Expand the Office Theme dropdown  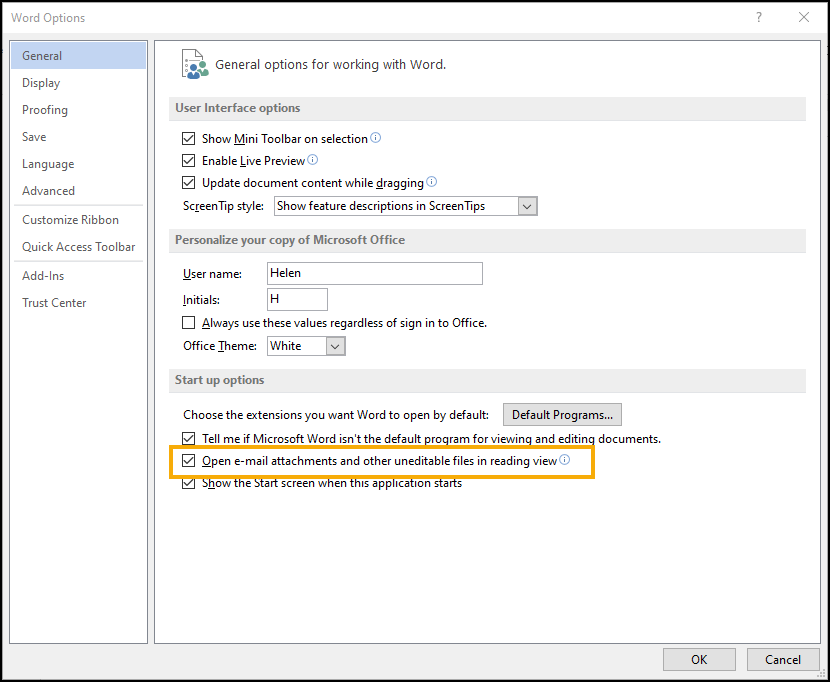coord(336,346)
